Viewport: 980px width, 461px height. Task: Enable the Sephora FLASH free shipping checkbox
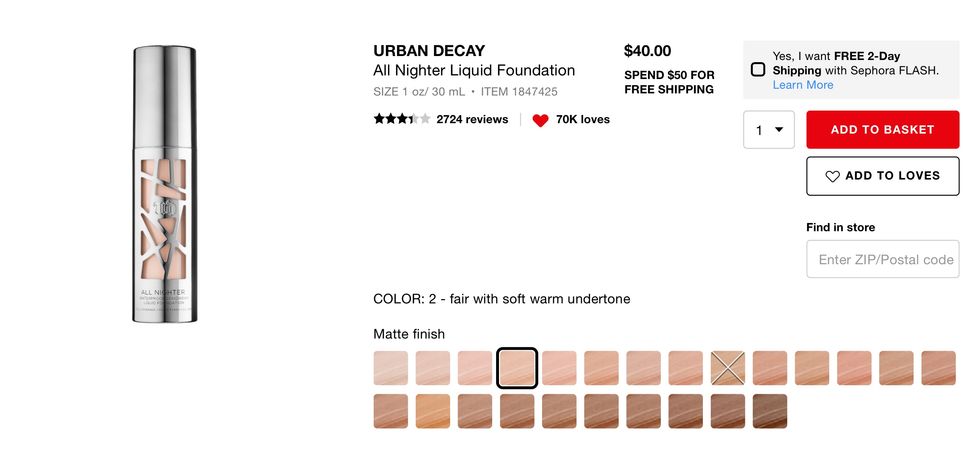coord(758,69)
